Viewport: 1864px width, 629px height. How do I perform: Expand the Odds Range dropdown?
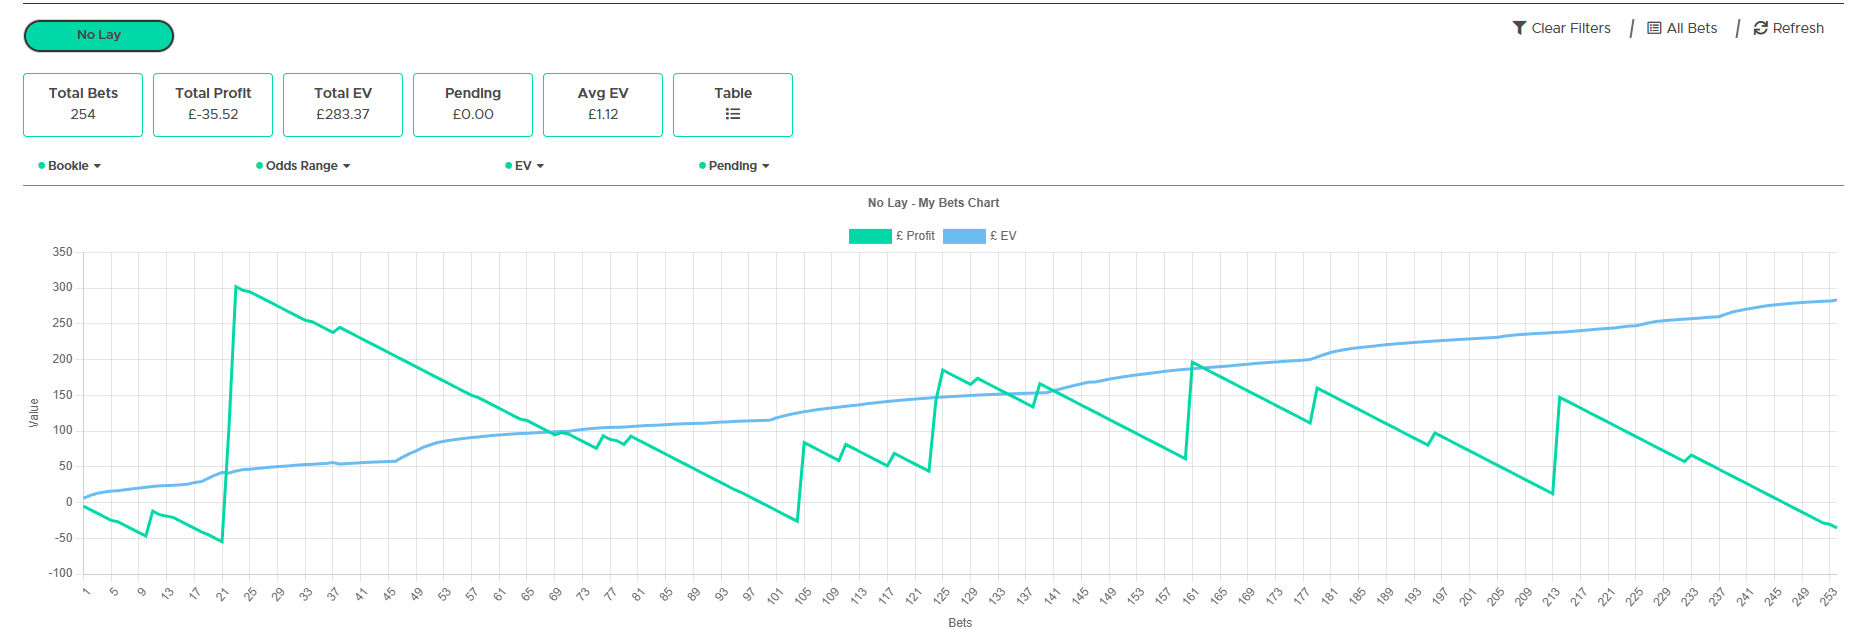(x=307, y=166)
